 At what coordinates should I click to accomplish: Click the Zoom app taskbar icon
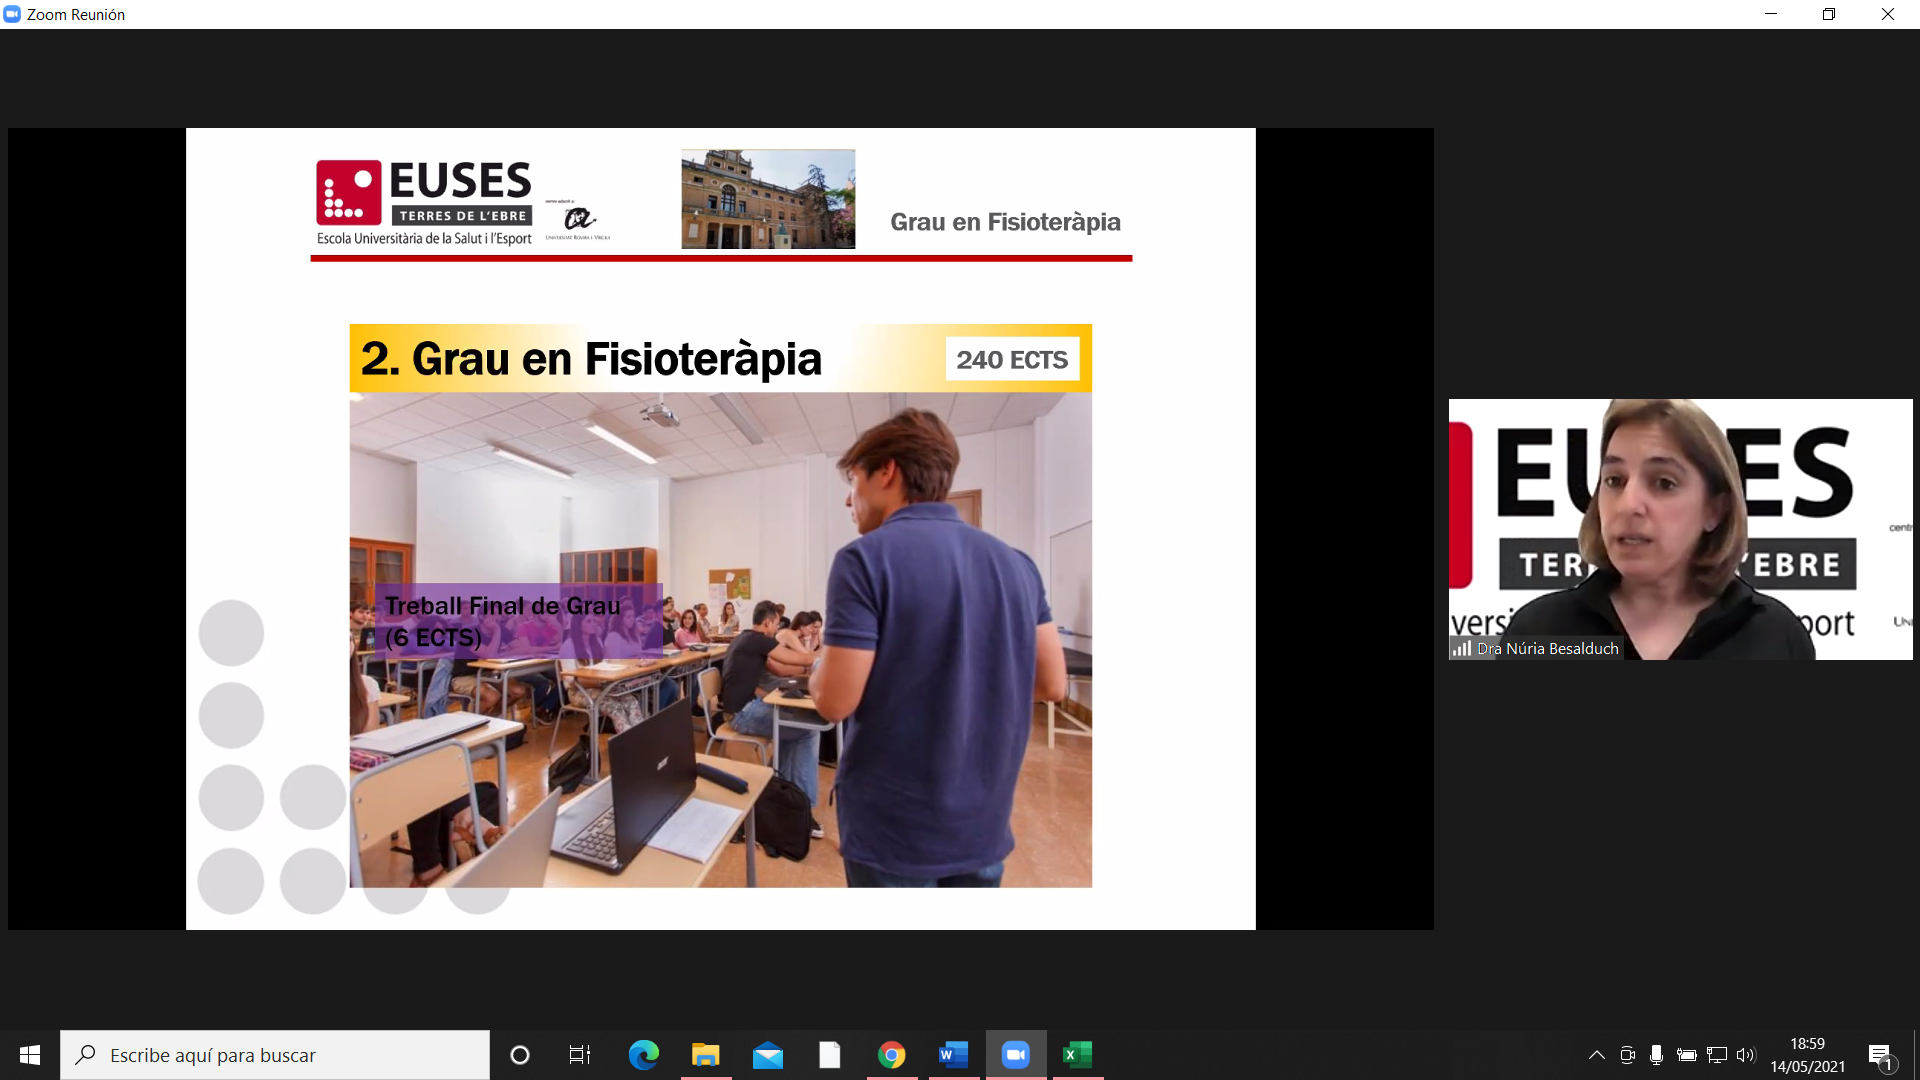point(1015,1055)
